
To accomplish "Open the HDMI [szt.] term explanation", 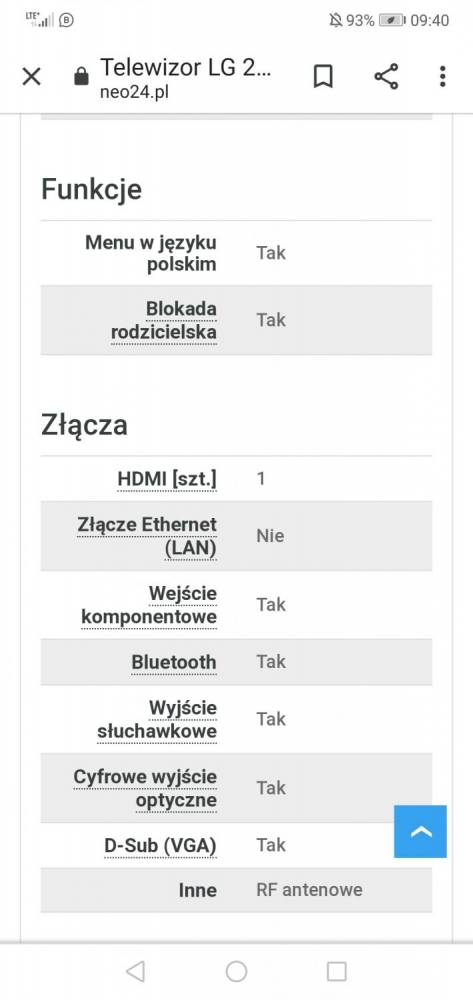I will tap(167, 479).
